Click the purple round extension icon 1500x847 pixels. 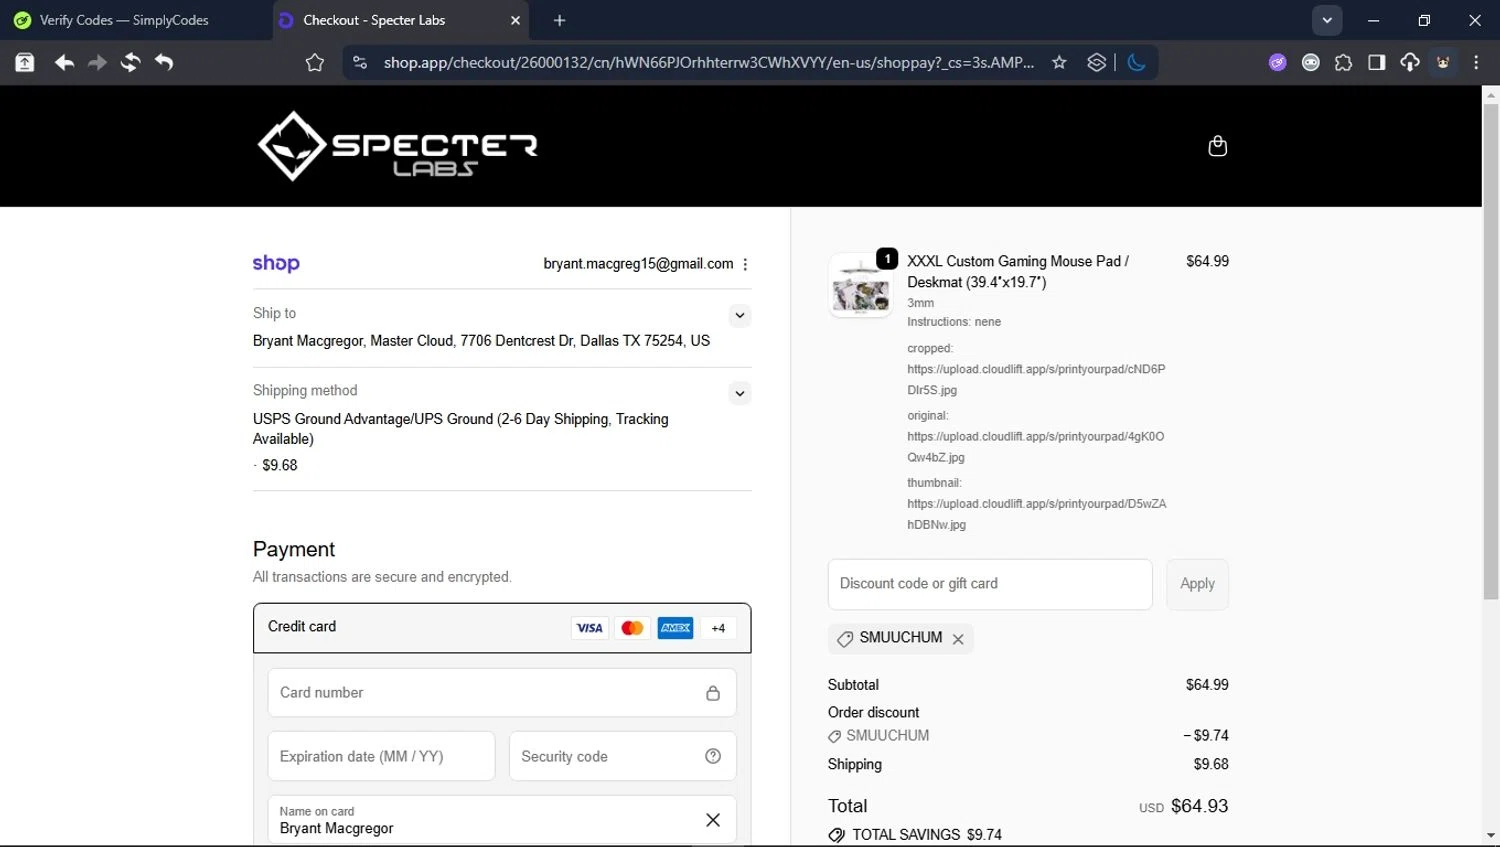click(1277, 63)
